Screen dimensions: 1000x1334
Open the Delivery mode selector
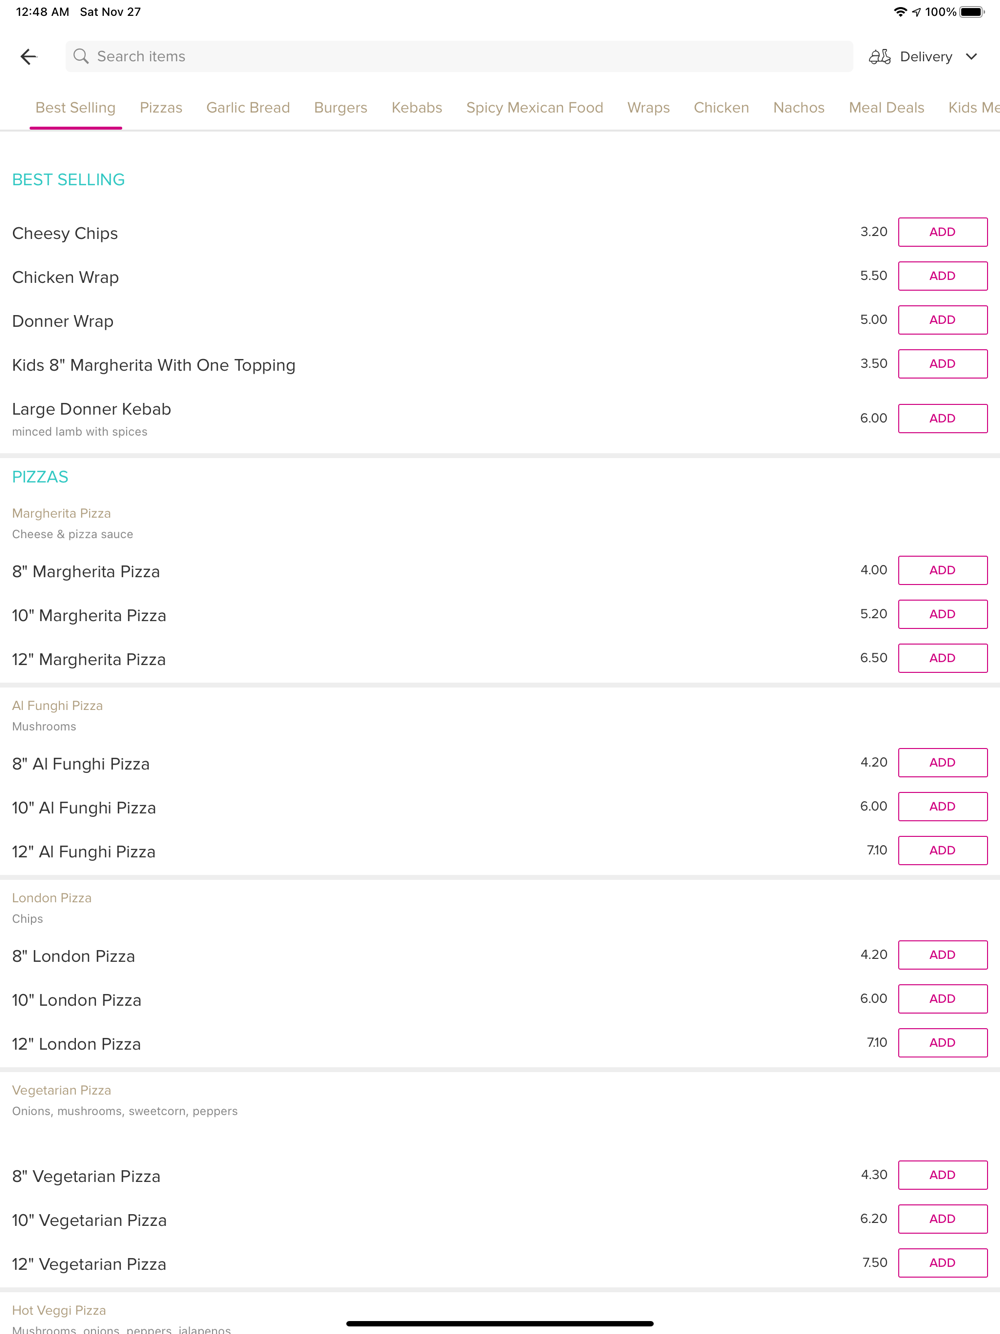coord(923,57)
